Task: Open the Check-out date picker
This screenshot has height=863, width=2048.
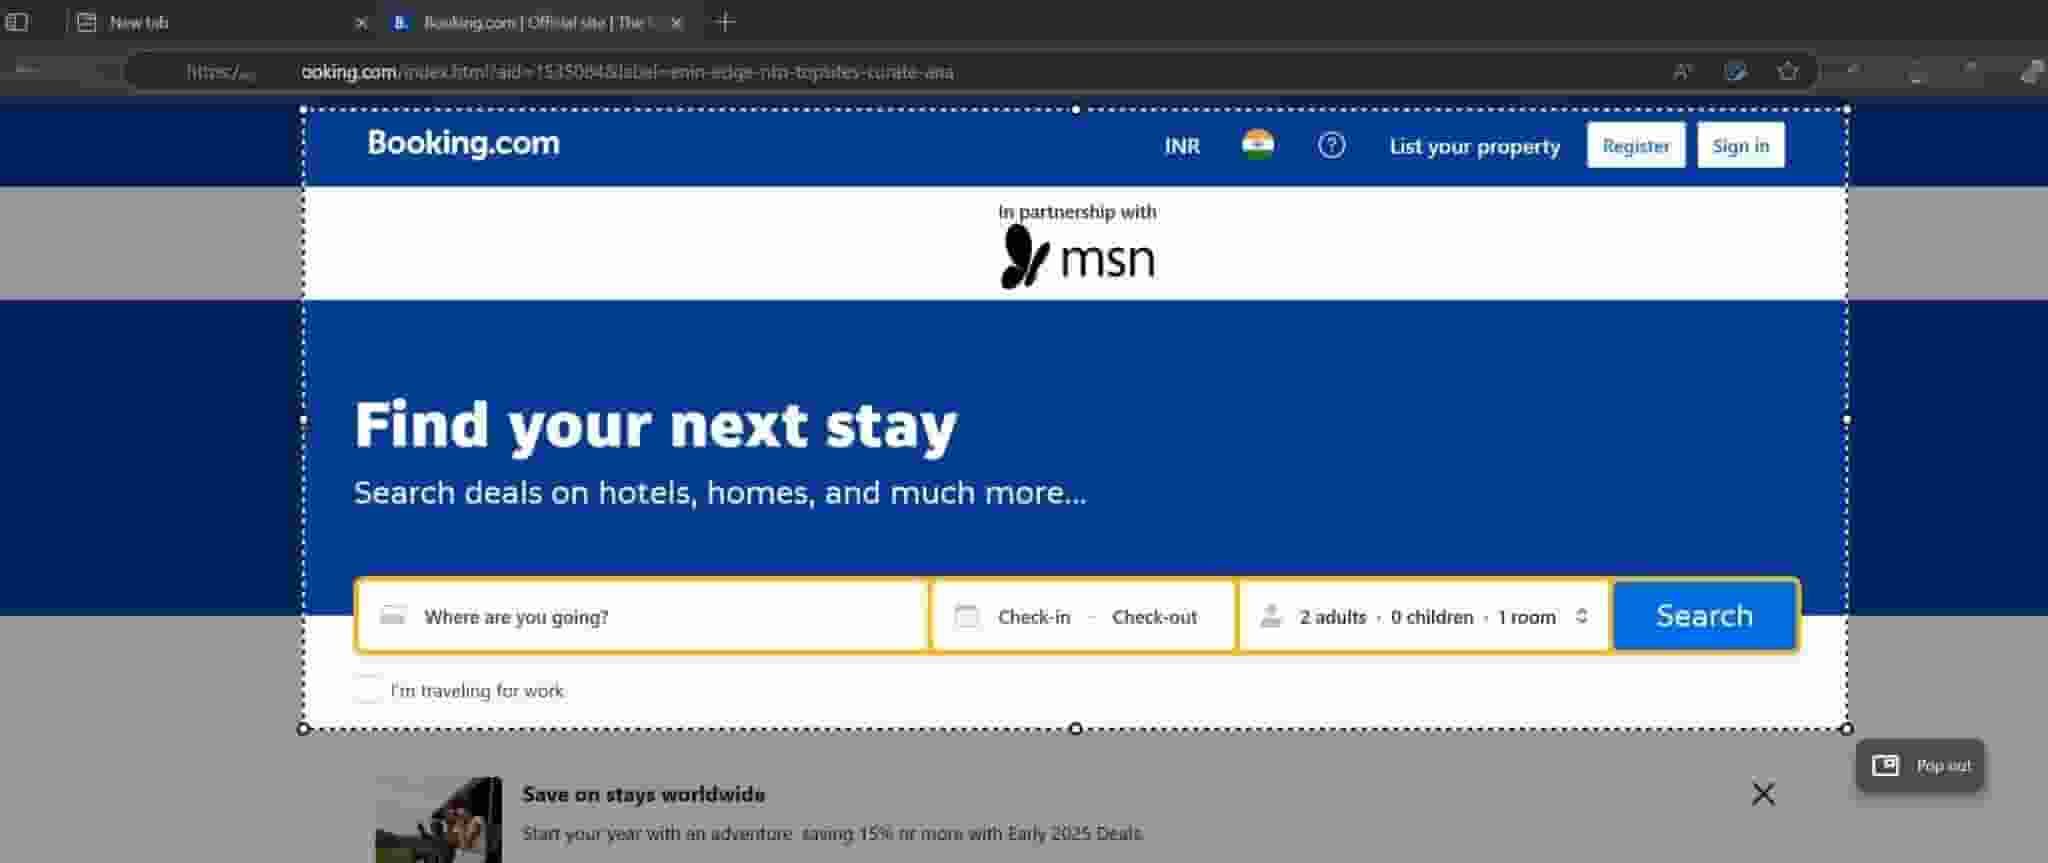Action: point(1154,617)
